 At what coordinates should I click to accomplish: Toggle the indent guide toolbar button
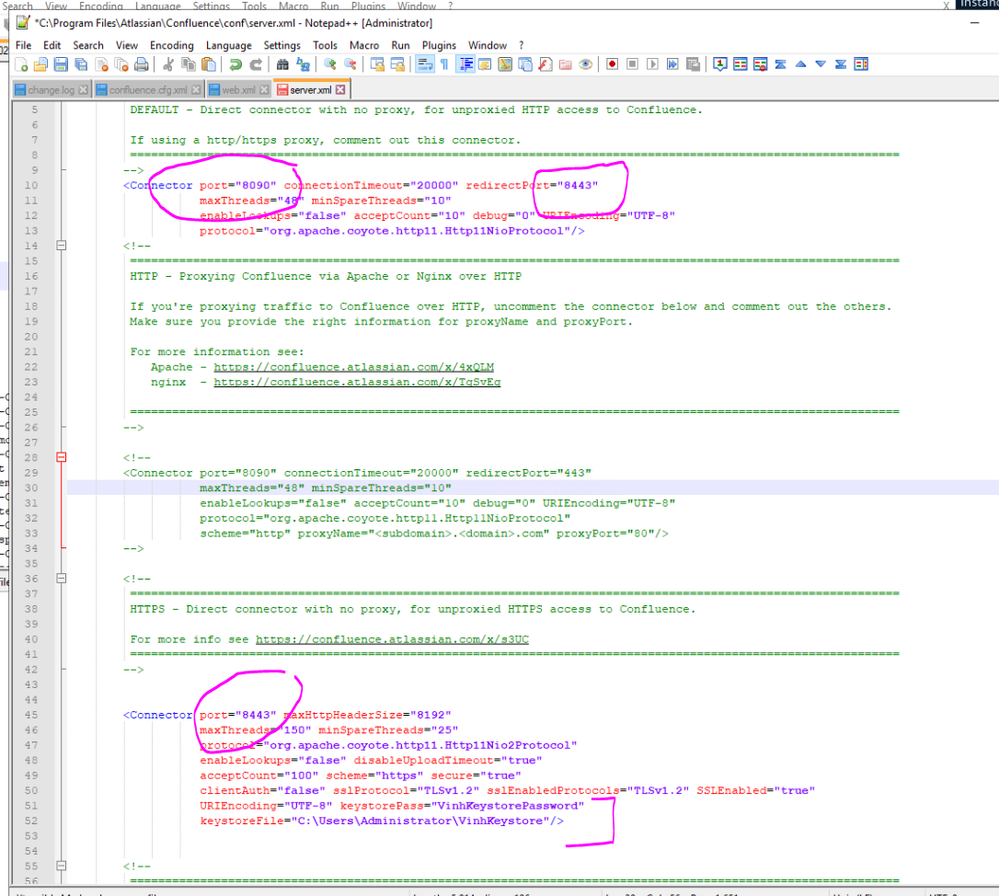(x=466, y=64)
